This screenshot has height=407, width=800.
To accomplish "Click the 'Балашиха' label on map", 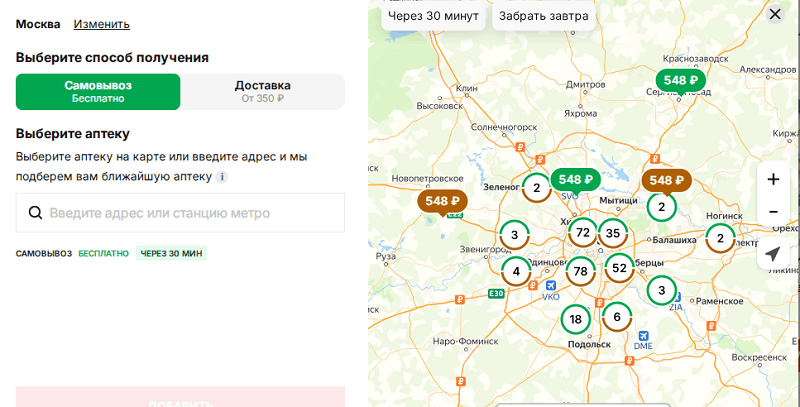I will pos(674,240).
